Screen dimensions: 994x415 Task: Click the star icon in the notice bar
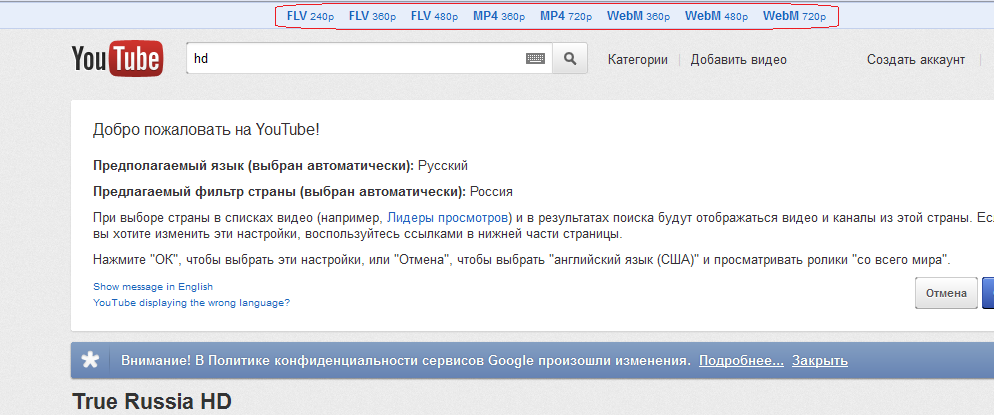90,360
